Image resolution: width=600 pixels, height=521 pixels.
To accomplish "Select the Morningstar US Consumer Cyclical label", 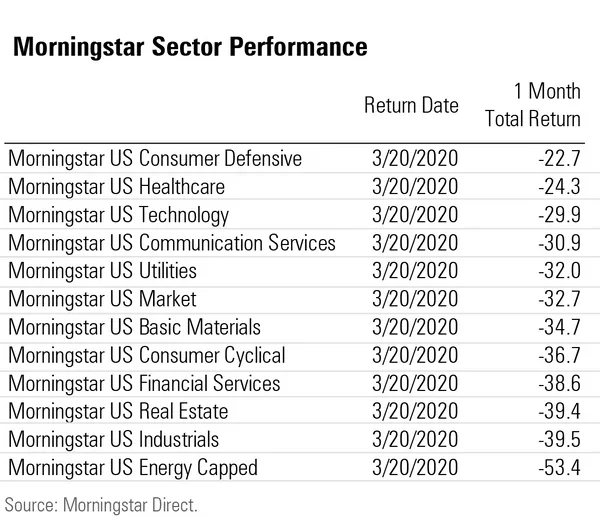I will (146, 355).
